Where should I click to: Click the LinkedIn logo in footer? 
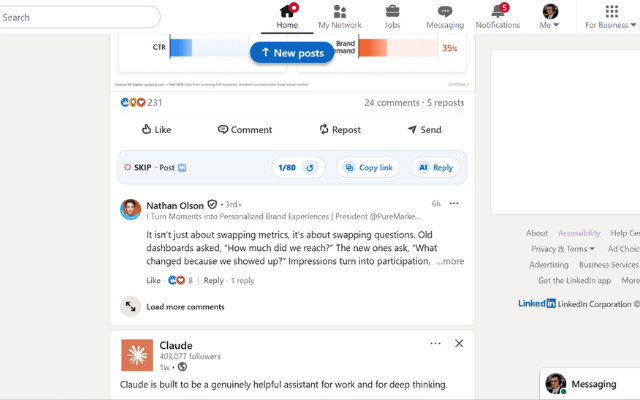pos(537,303)
